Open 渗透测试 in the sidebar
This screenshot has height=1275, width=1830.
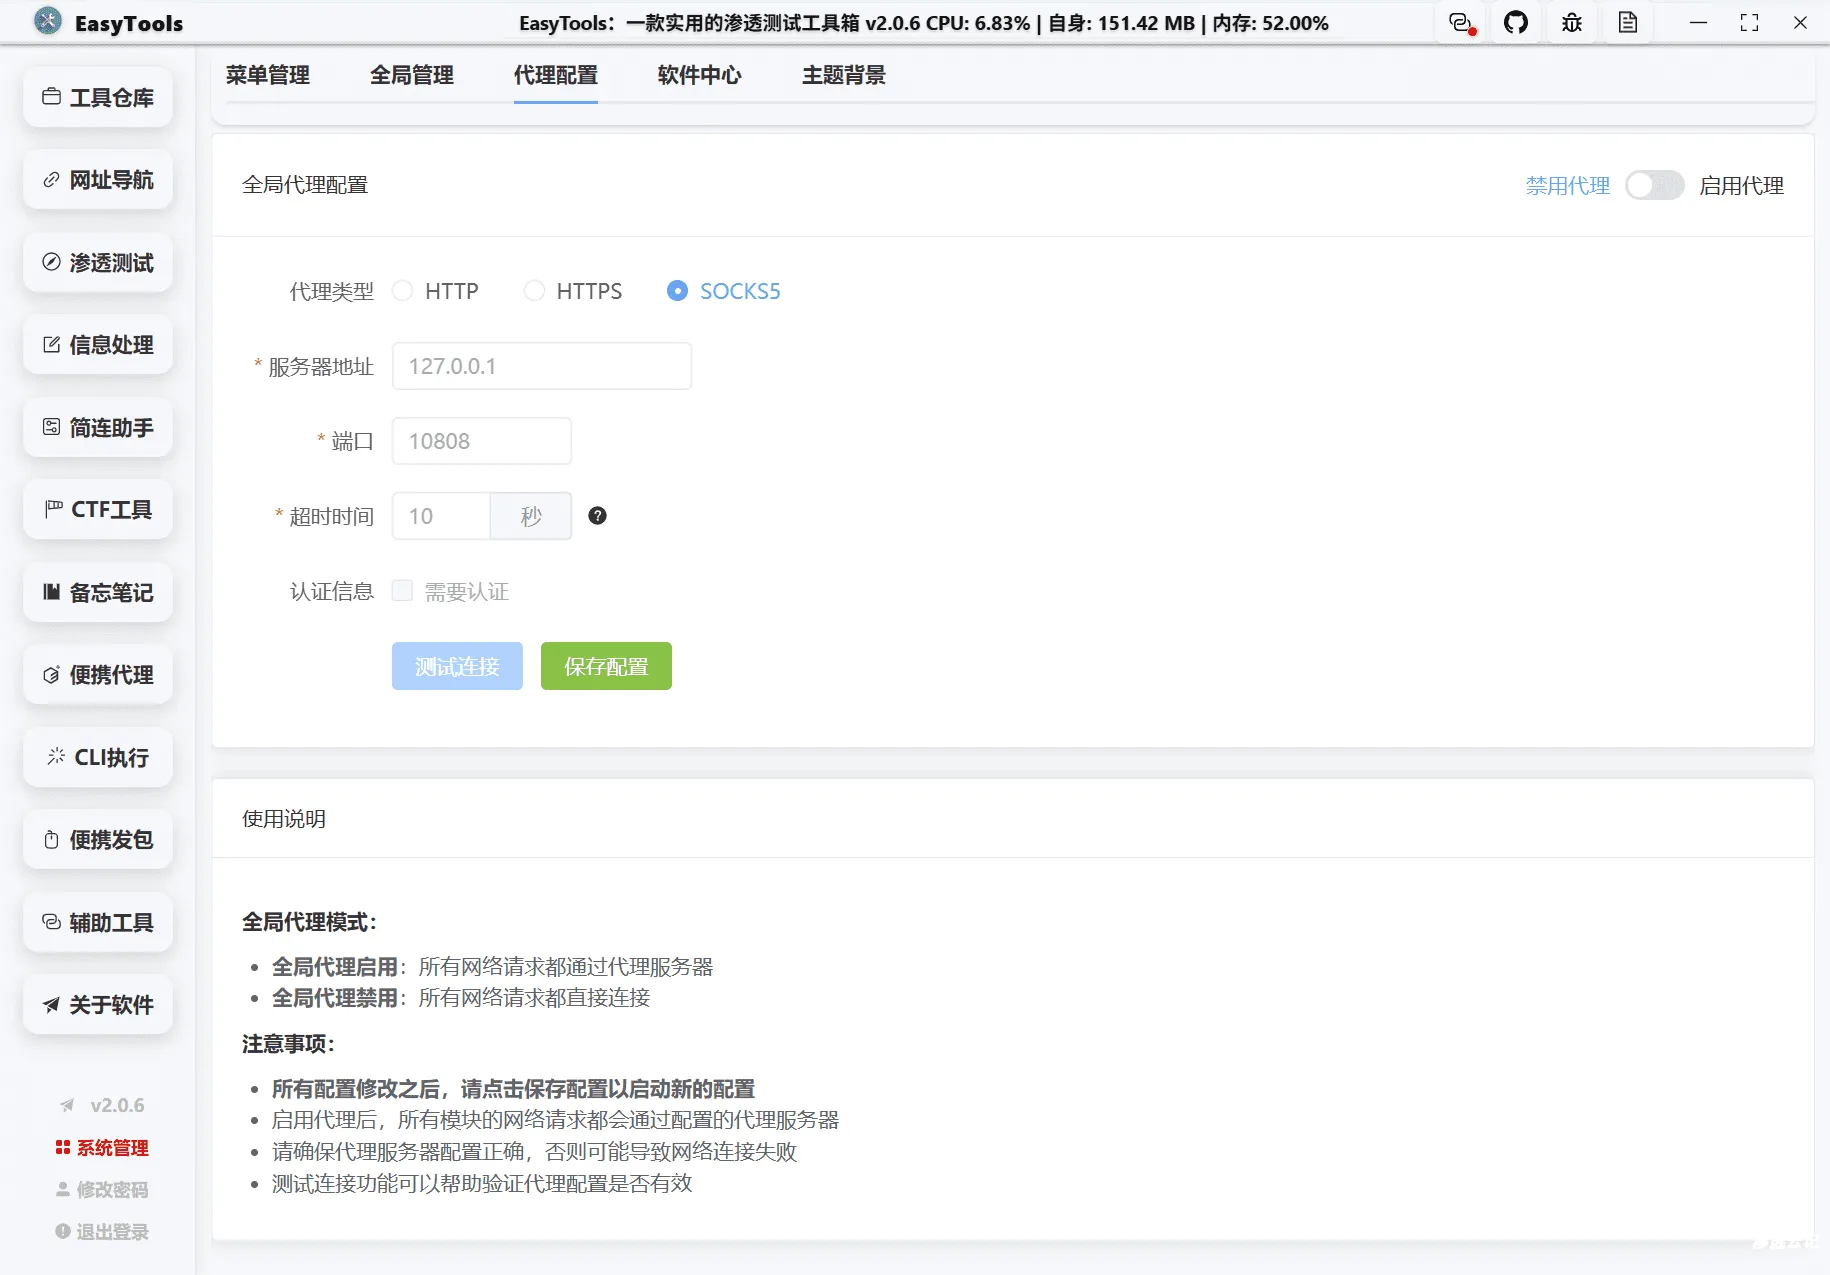coord(97,262)
